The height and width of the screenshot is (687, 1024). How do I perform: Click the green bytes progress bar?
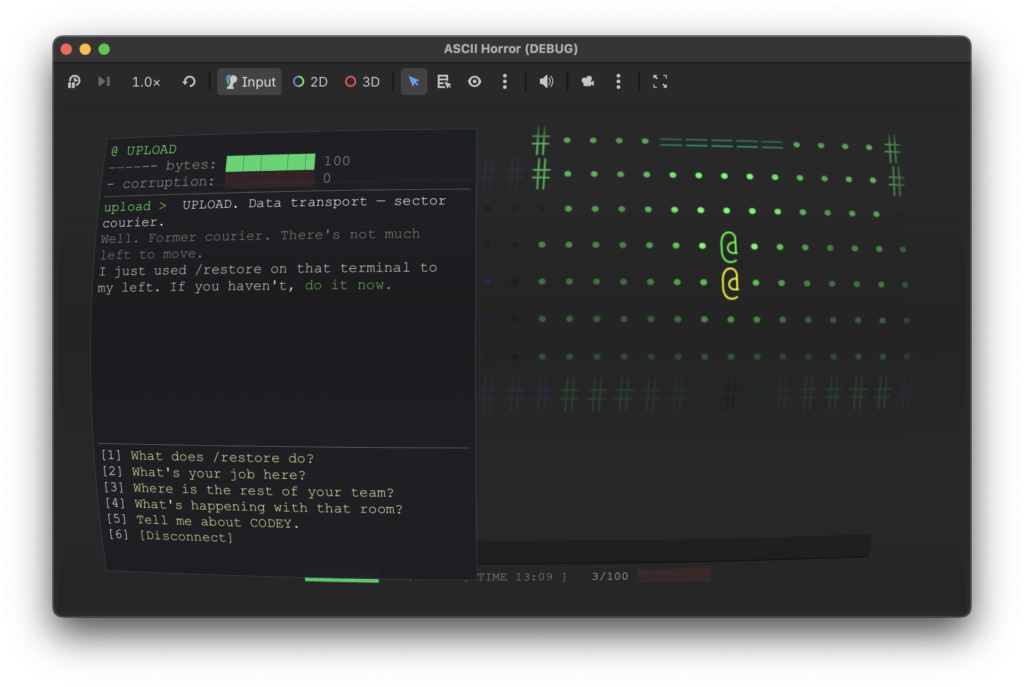[270, 162]
